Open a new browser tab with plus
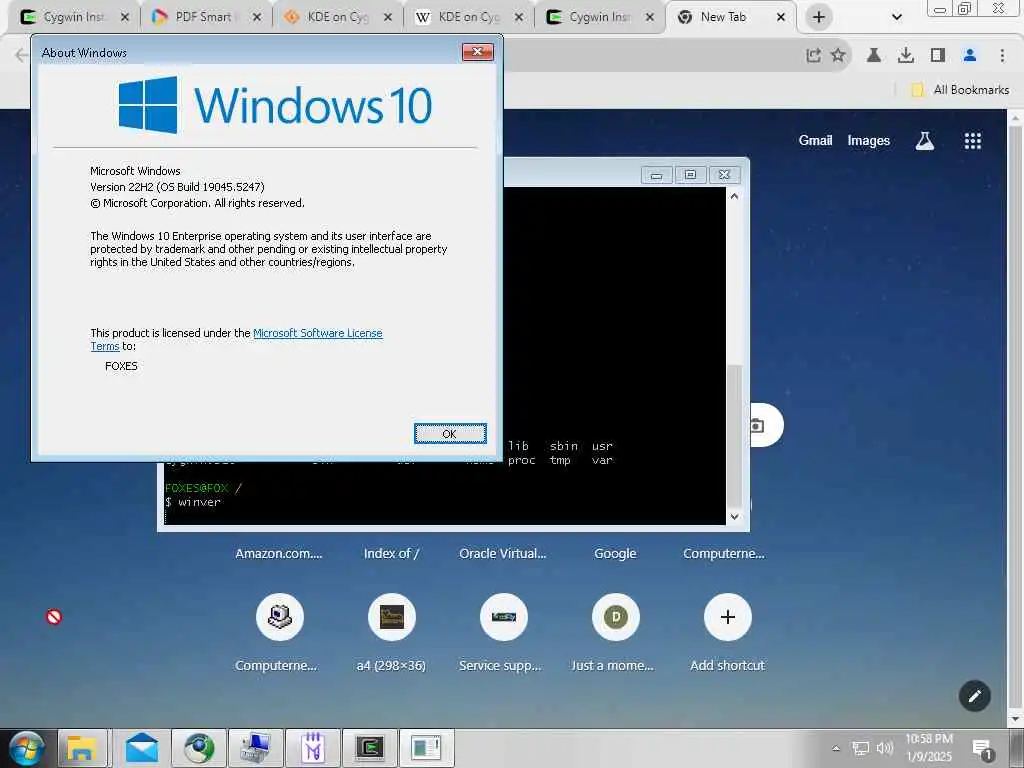1024x768 pixels. [819, 18]
